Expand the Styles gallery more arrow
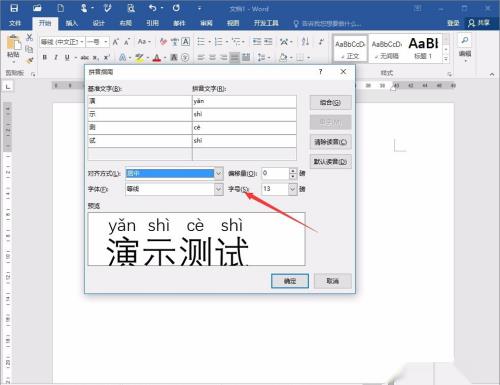The height and width of the screenshot is (385, 500). point(446,59)
